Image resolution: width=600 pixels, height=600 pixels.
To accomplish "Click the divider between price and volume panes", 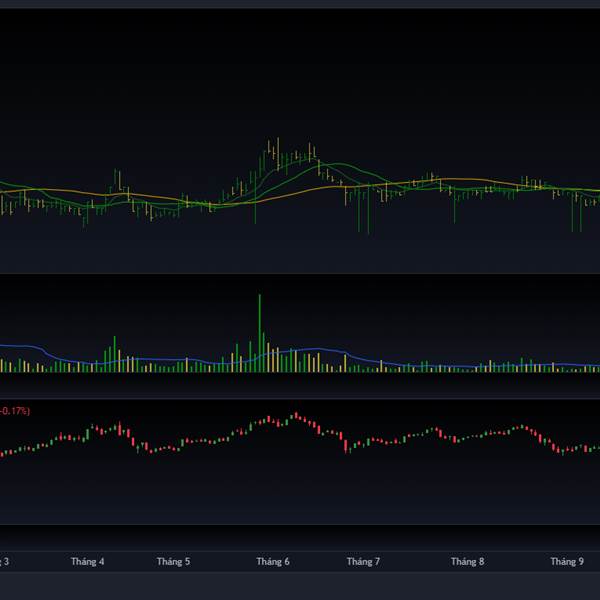I will (x=300, y=273).
